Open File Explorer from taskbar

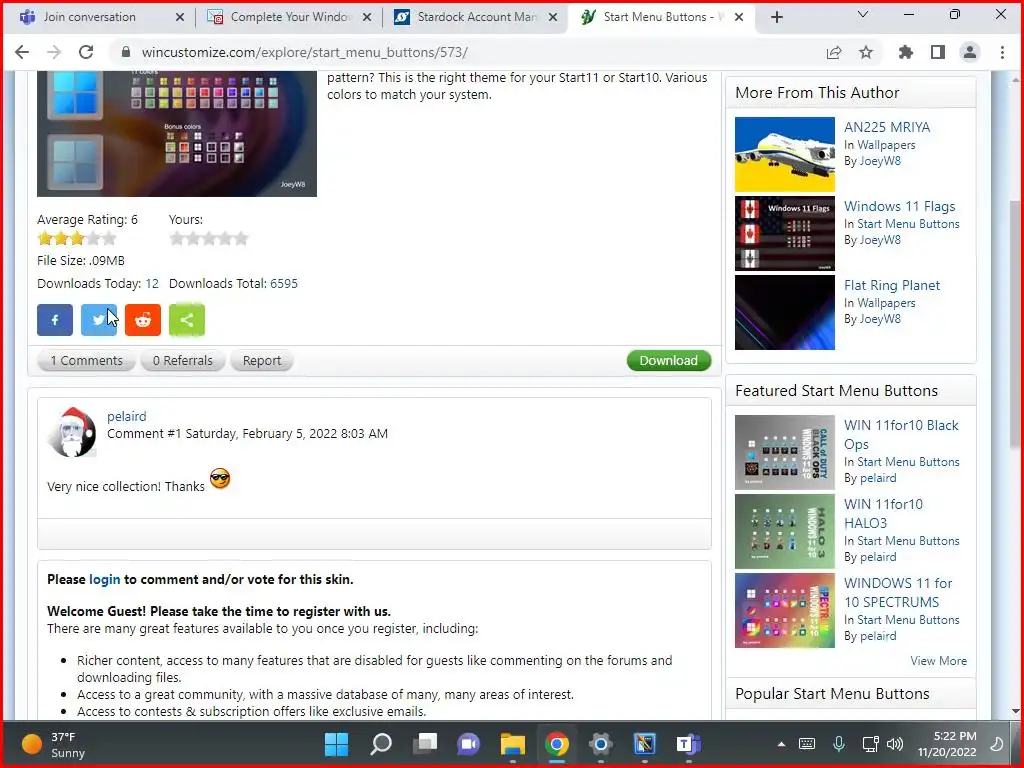coord(513,744)
